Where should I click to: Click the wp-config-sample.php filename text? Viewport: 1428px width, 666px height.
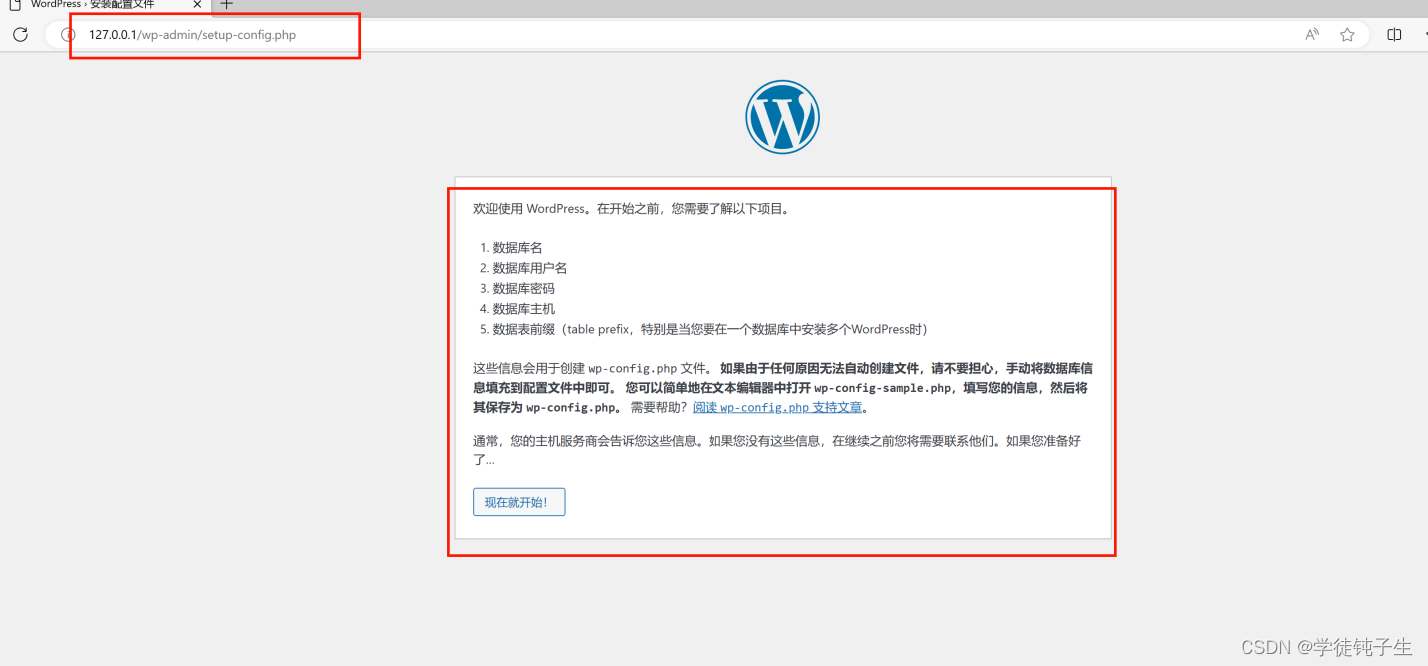(x=883, y=388)
